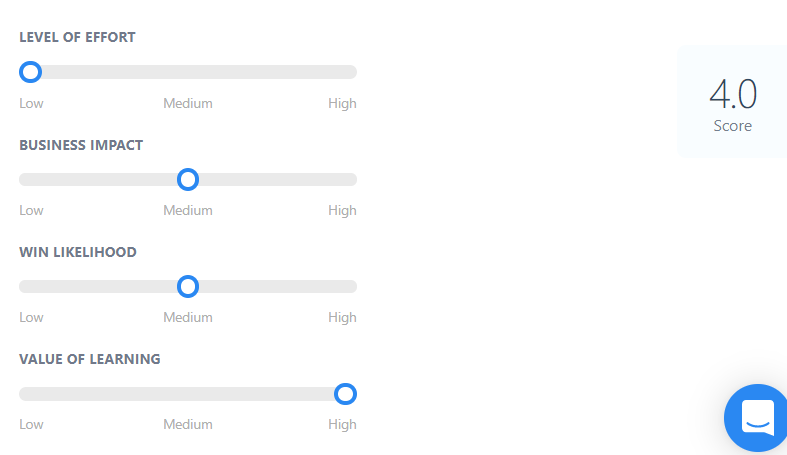Click Win Likelihood track near the right end
Screen dimensions: 787x455
(x=338, y=287)
